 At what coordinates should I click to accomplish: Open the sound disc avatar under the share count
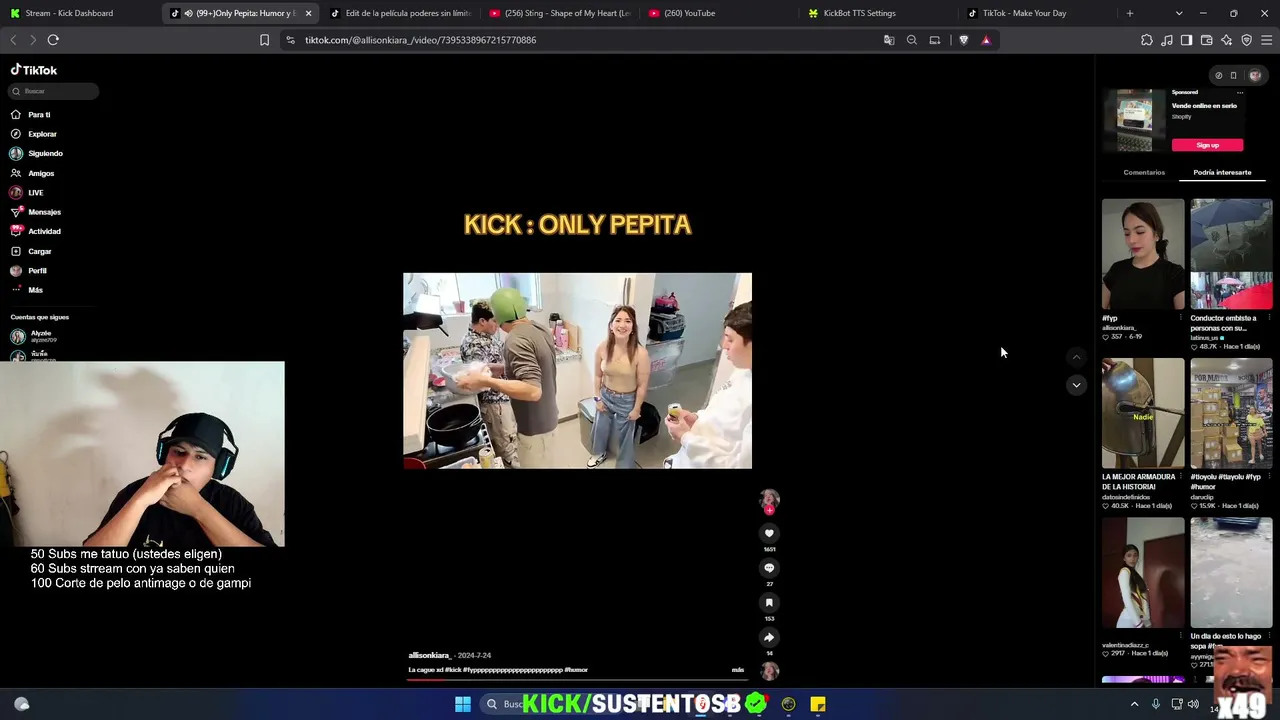tap(769, 671)
